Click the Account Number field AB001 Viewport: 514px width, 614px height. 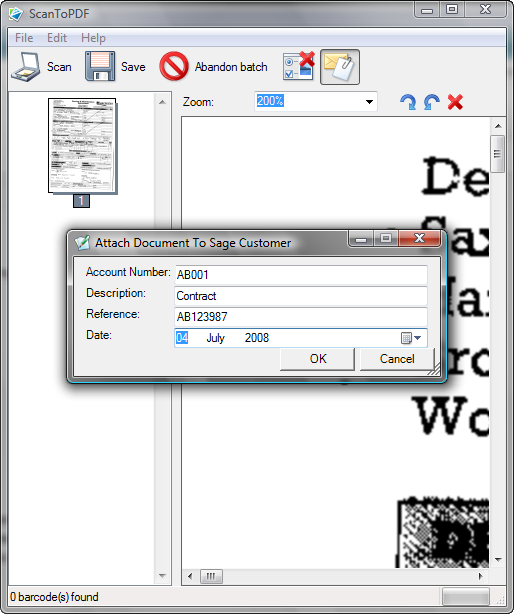coord(301,274)
